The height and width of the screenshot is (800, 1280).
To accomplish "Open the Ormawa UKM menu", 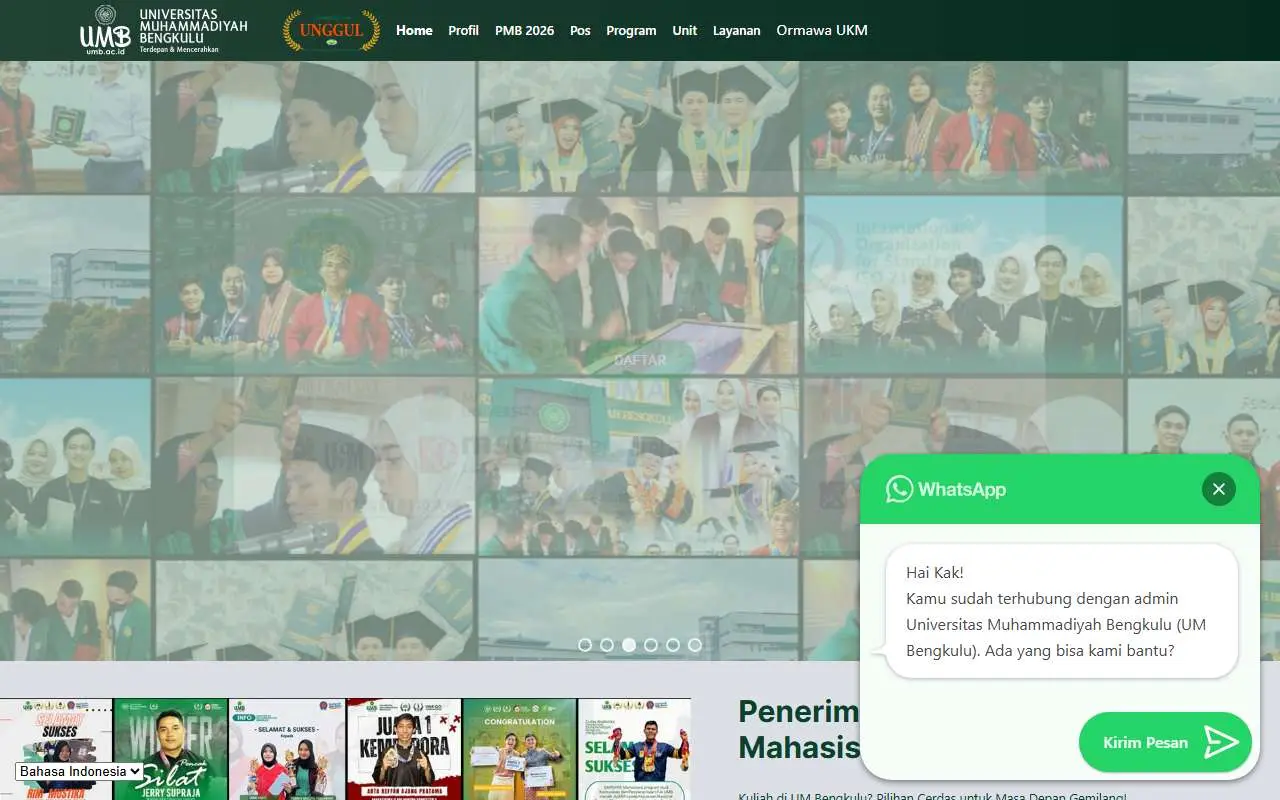I will pos(822,30).
